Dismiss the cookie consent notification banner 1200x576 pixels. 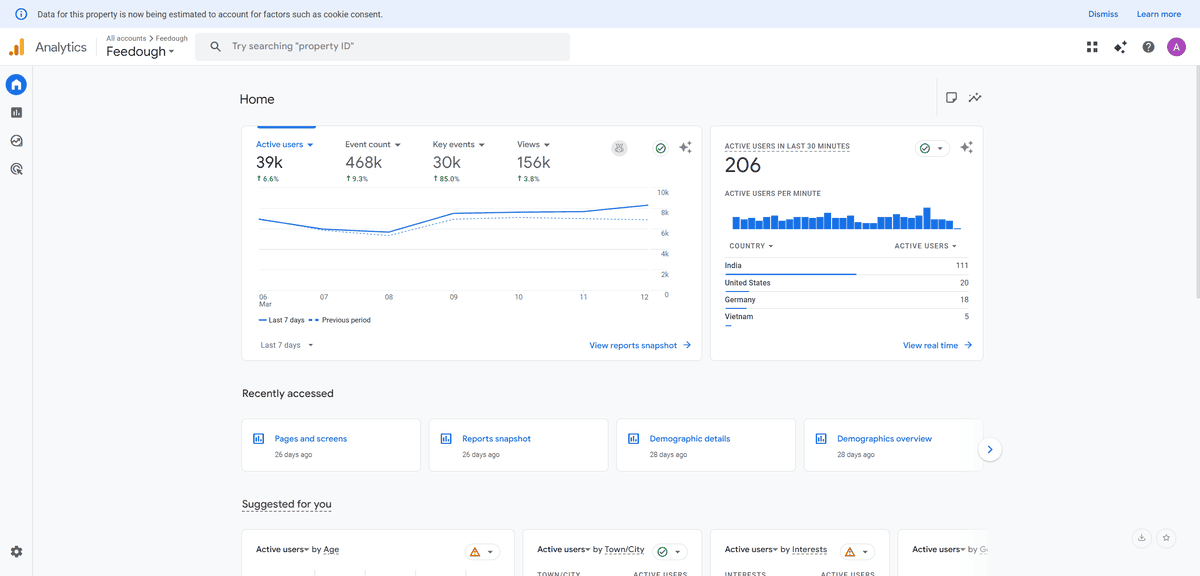coord(1102,14)
